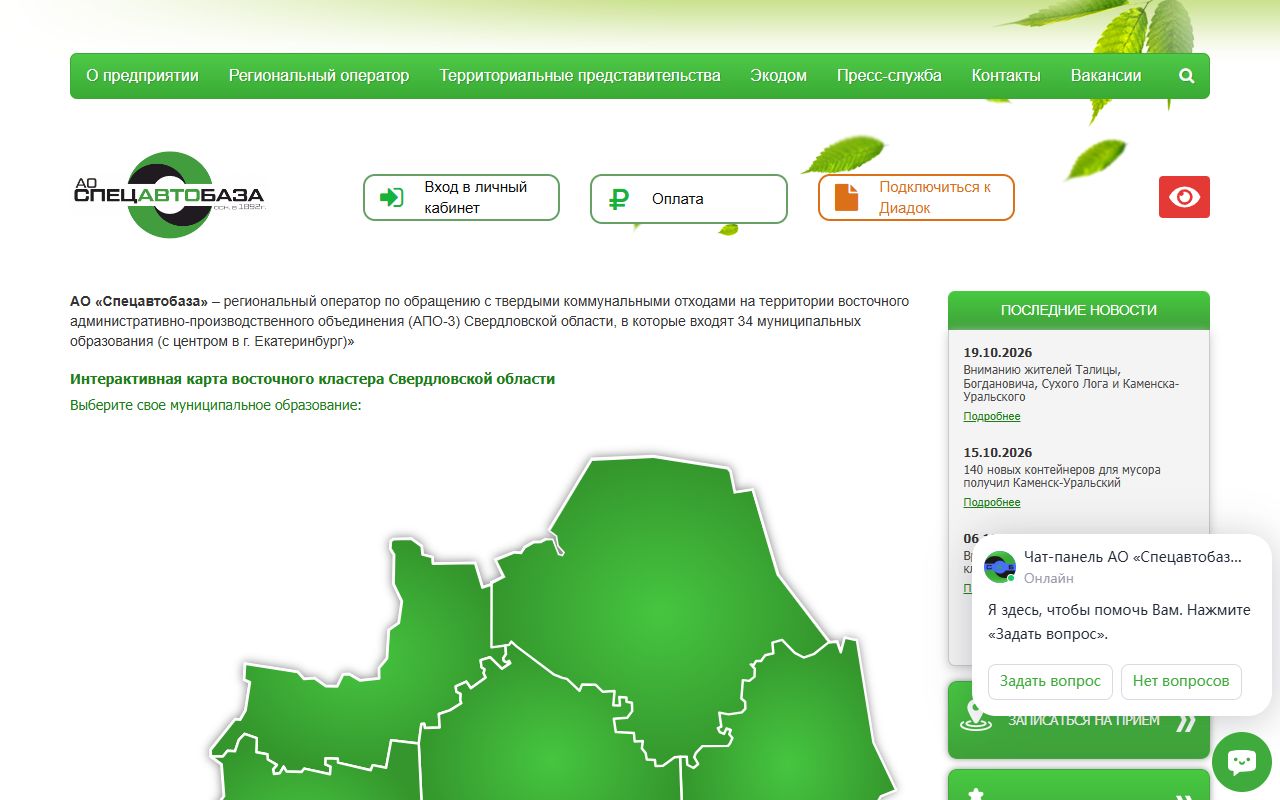Click the interactive map heading text
The width and height of the screenshot is (1280, 800).
312,379
